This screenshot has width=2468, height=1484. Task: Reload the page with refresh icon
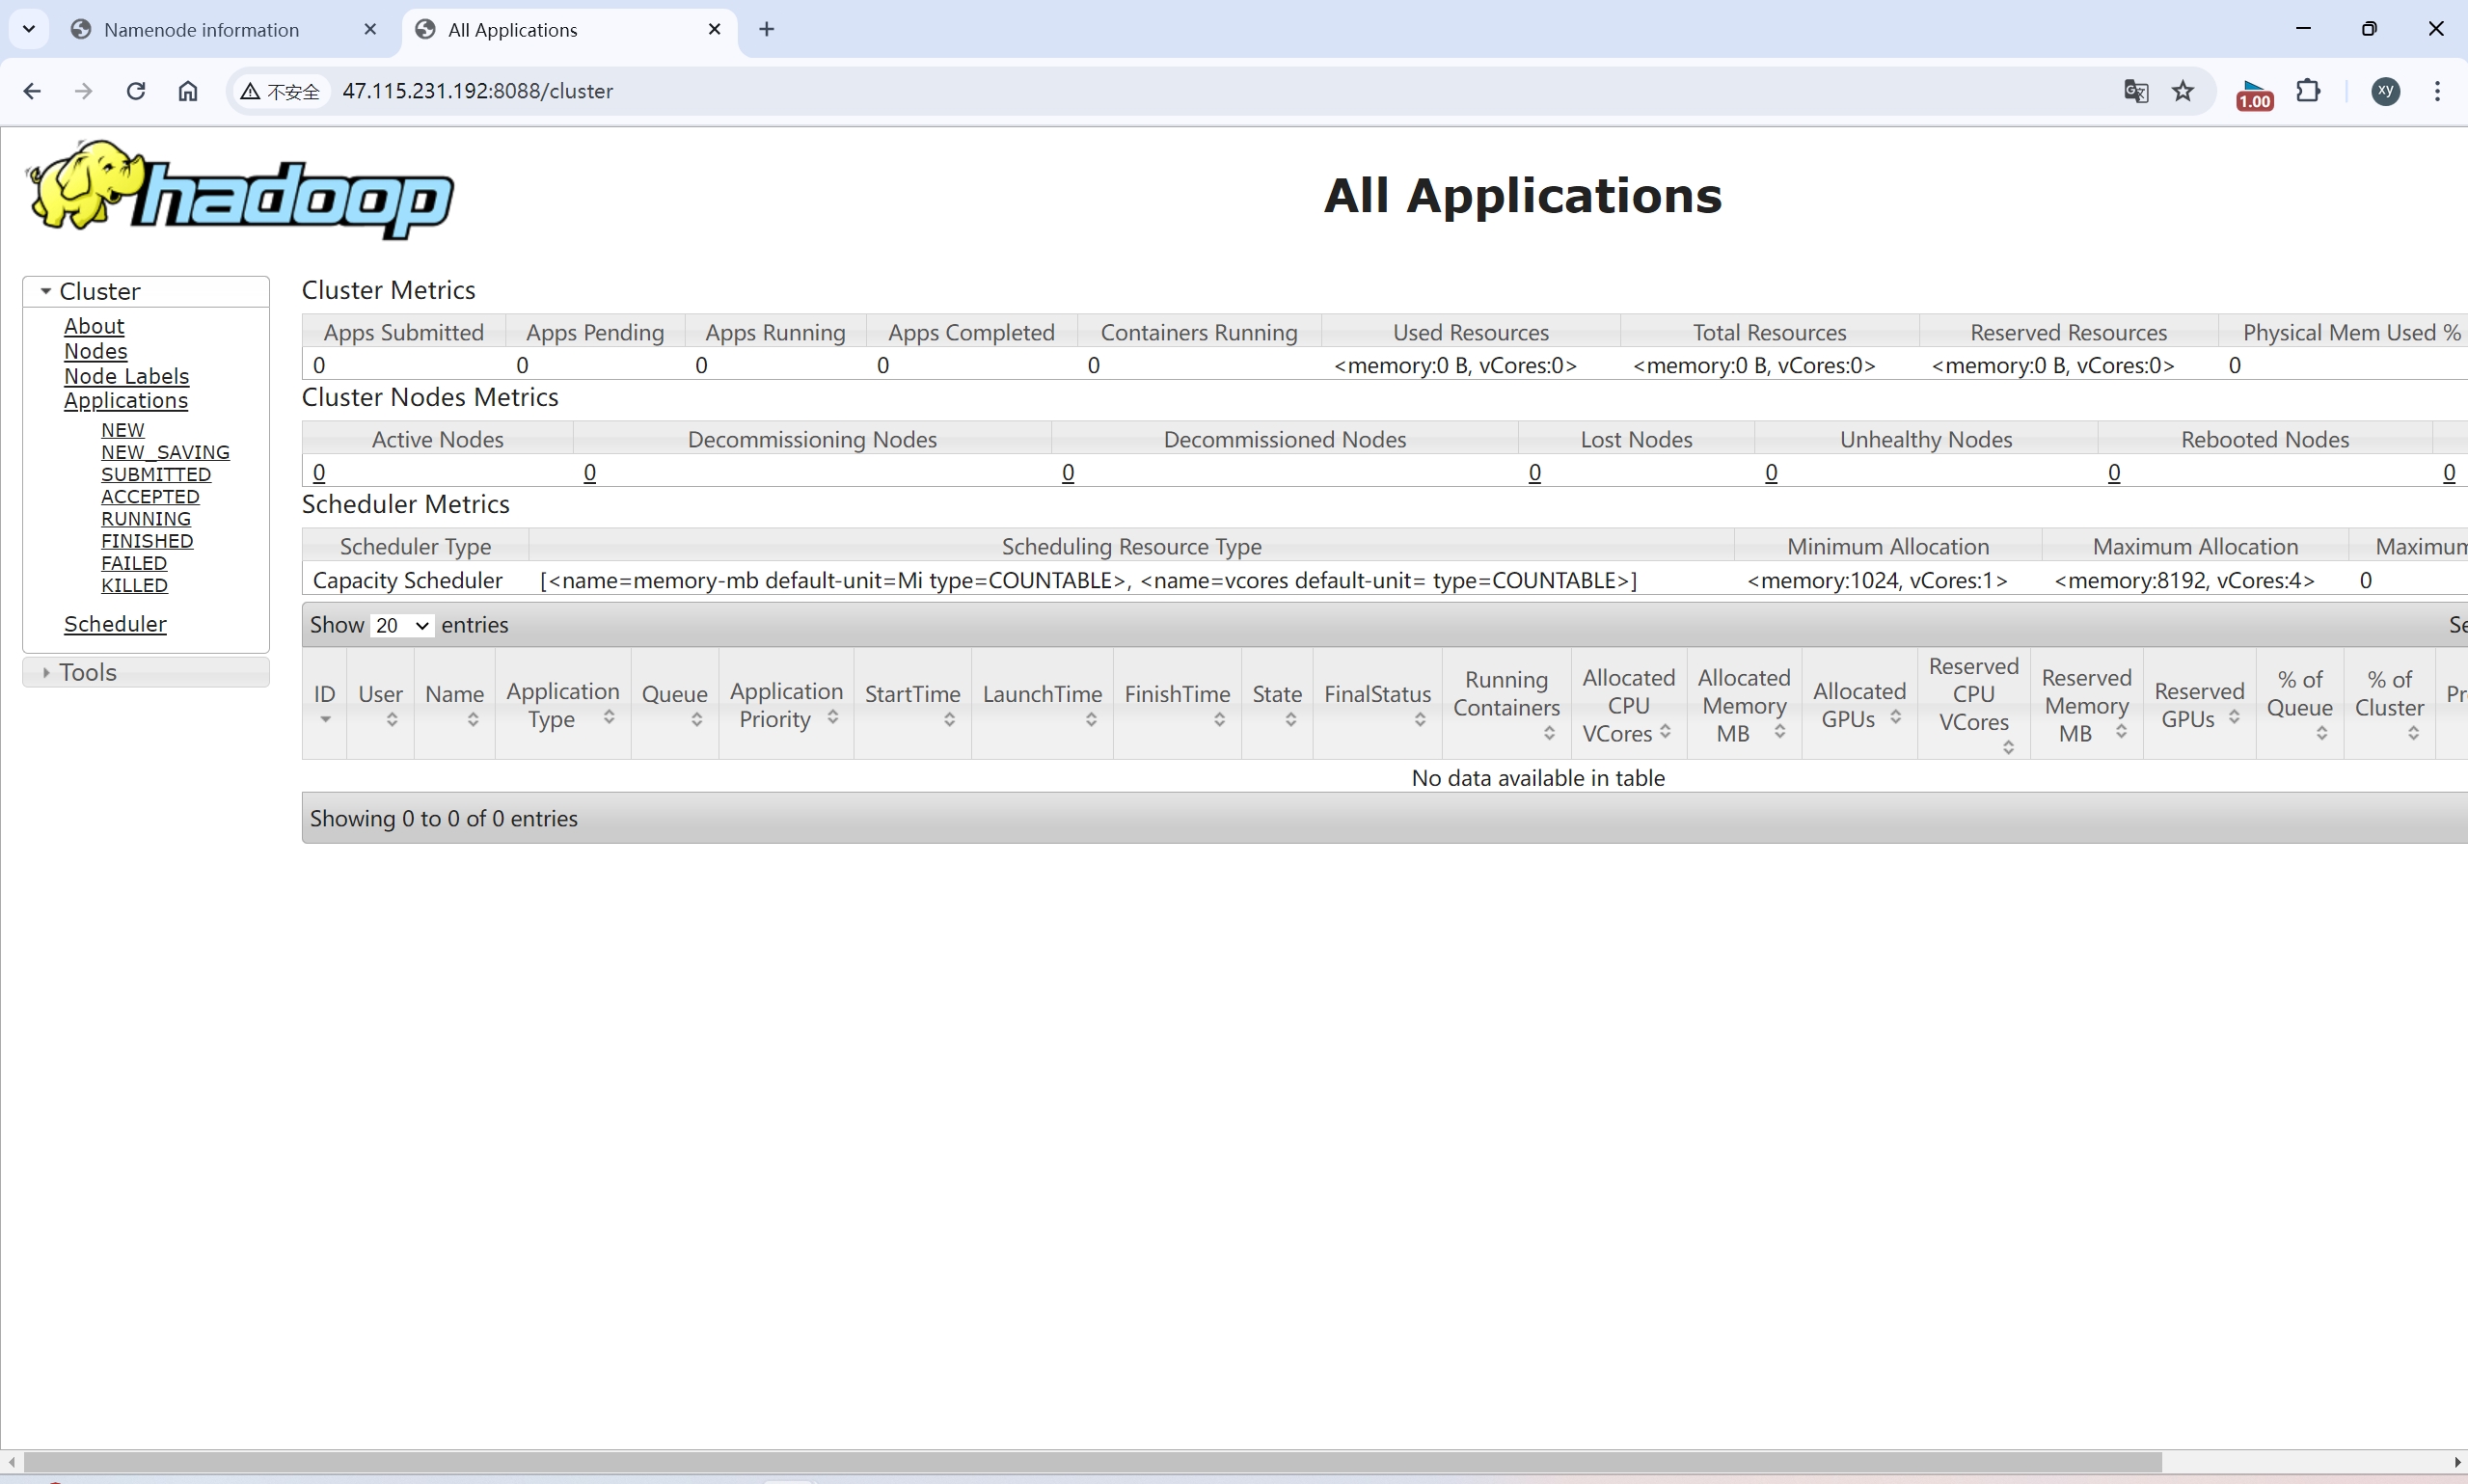(136, 91)
